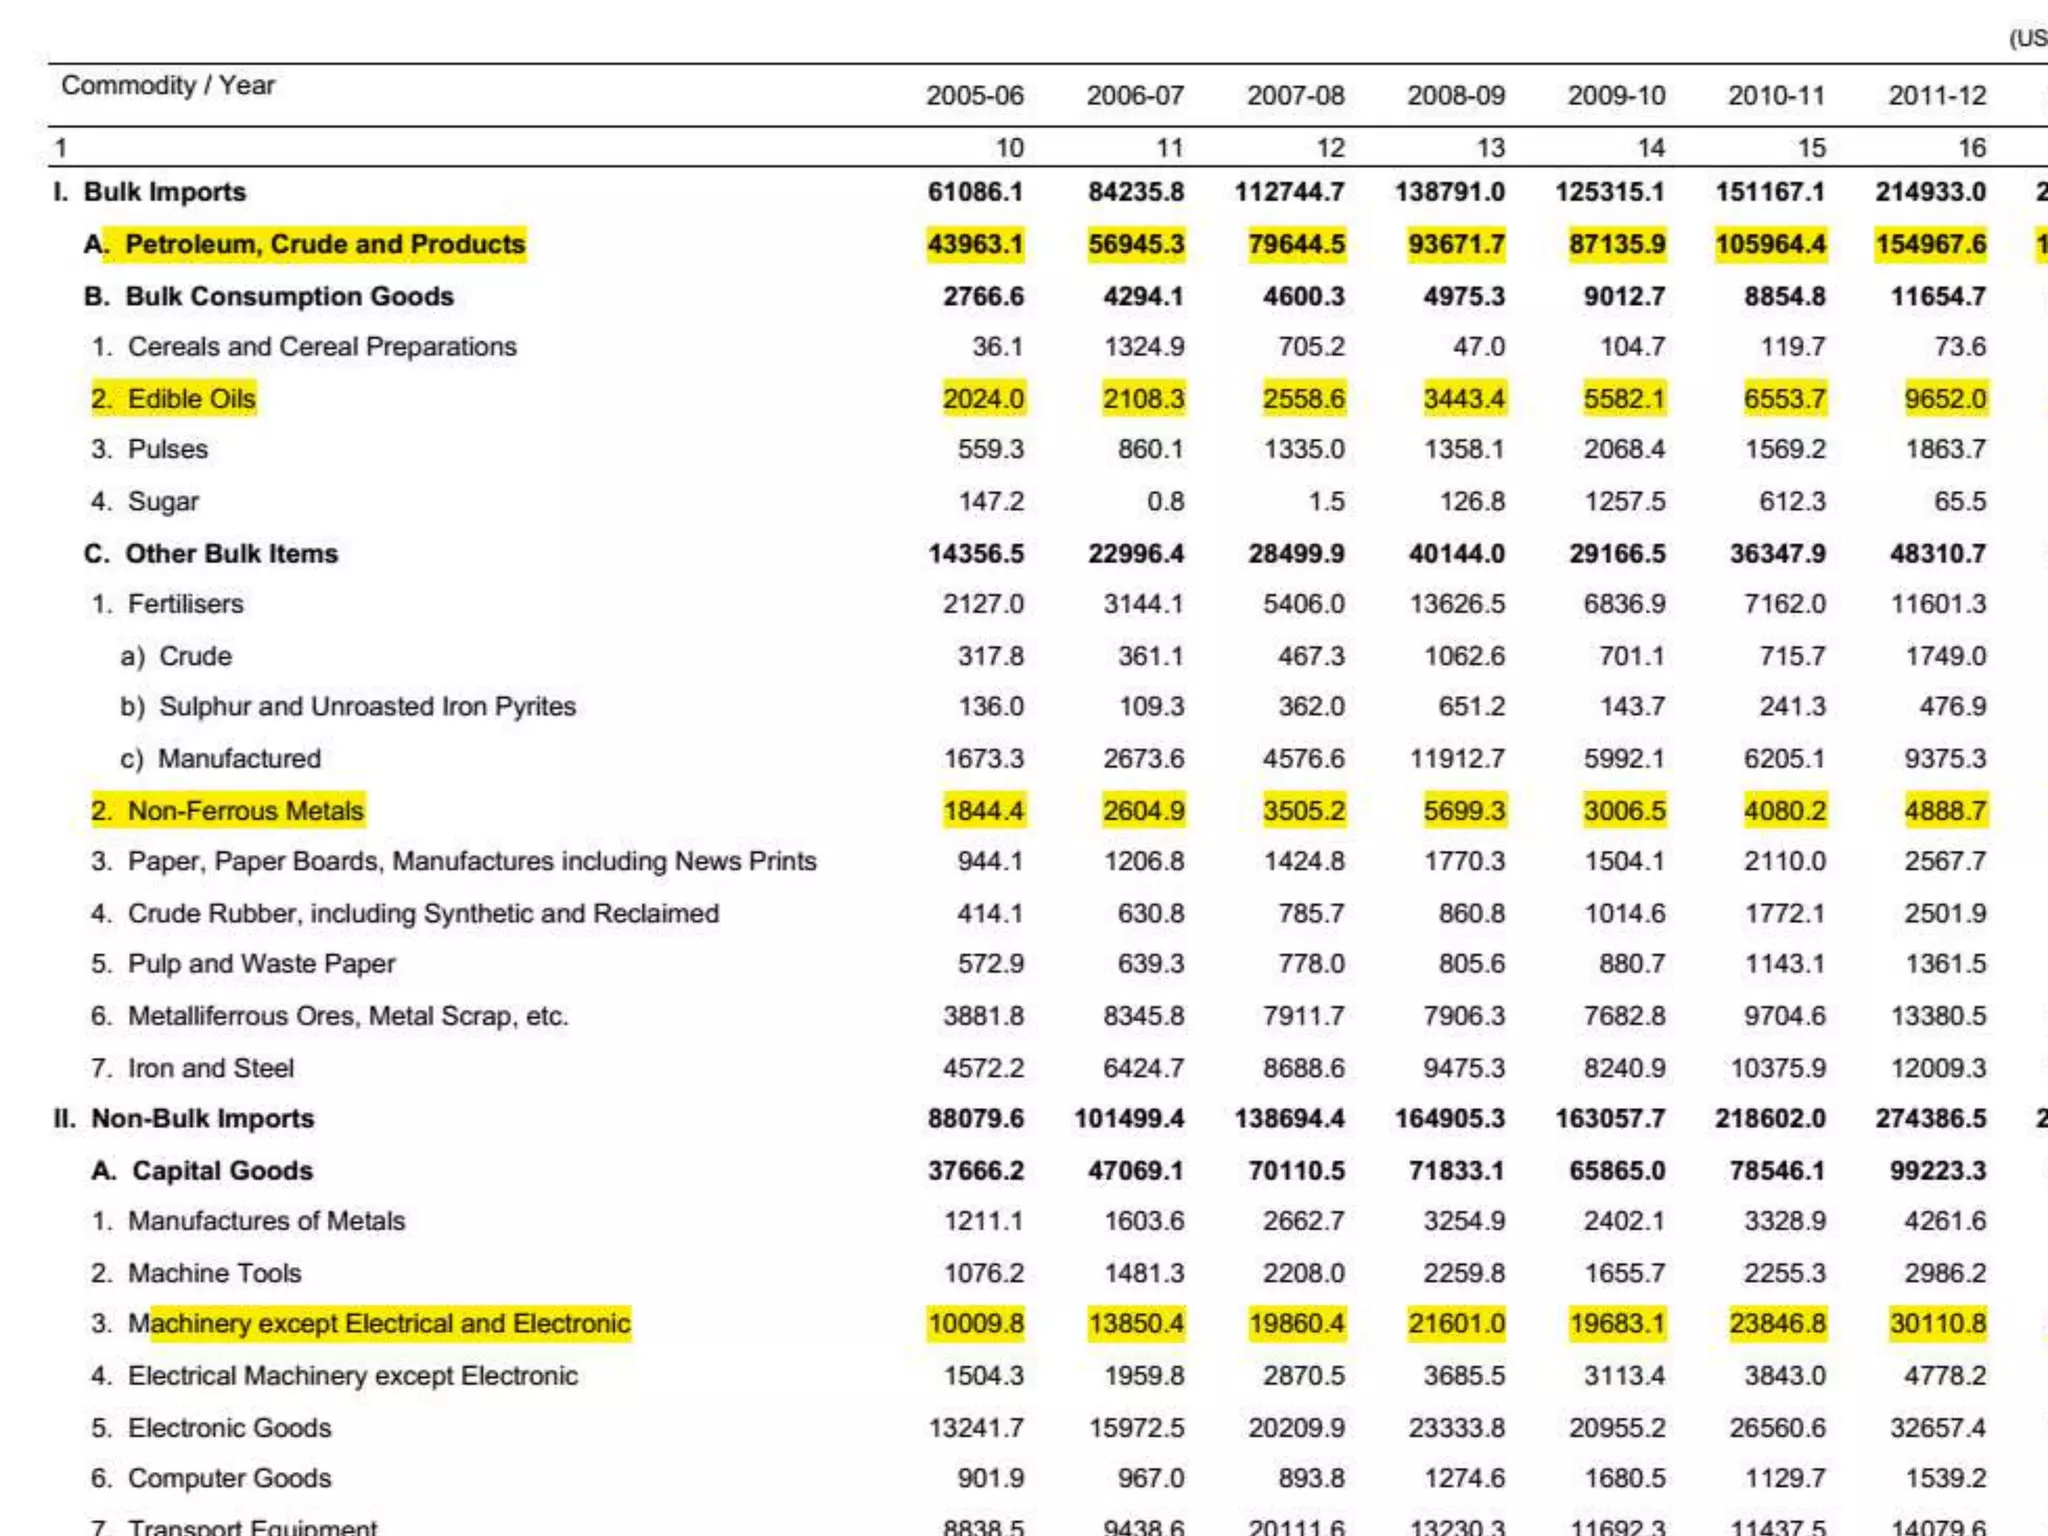Click highlighted value 9652.0 for Edible Oils
Screen dimensions: 2048x1536
coord(1944,399)
